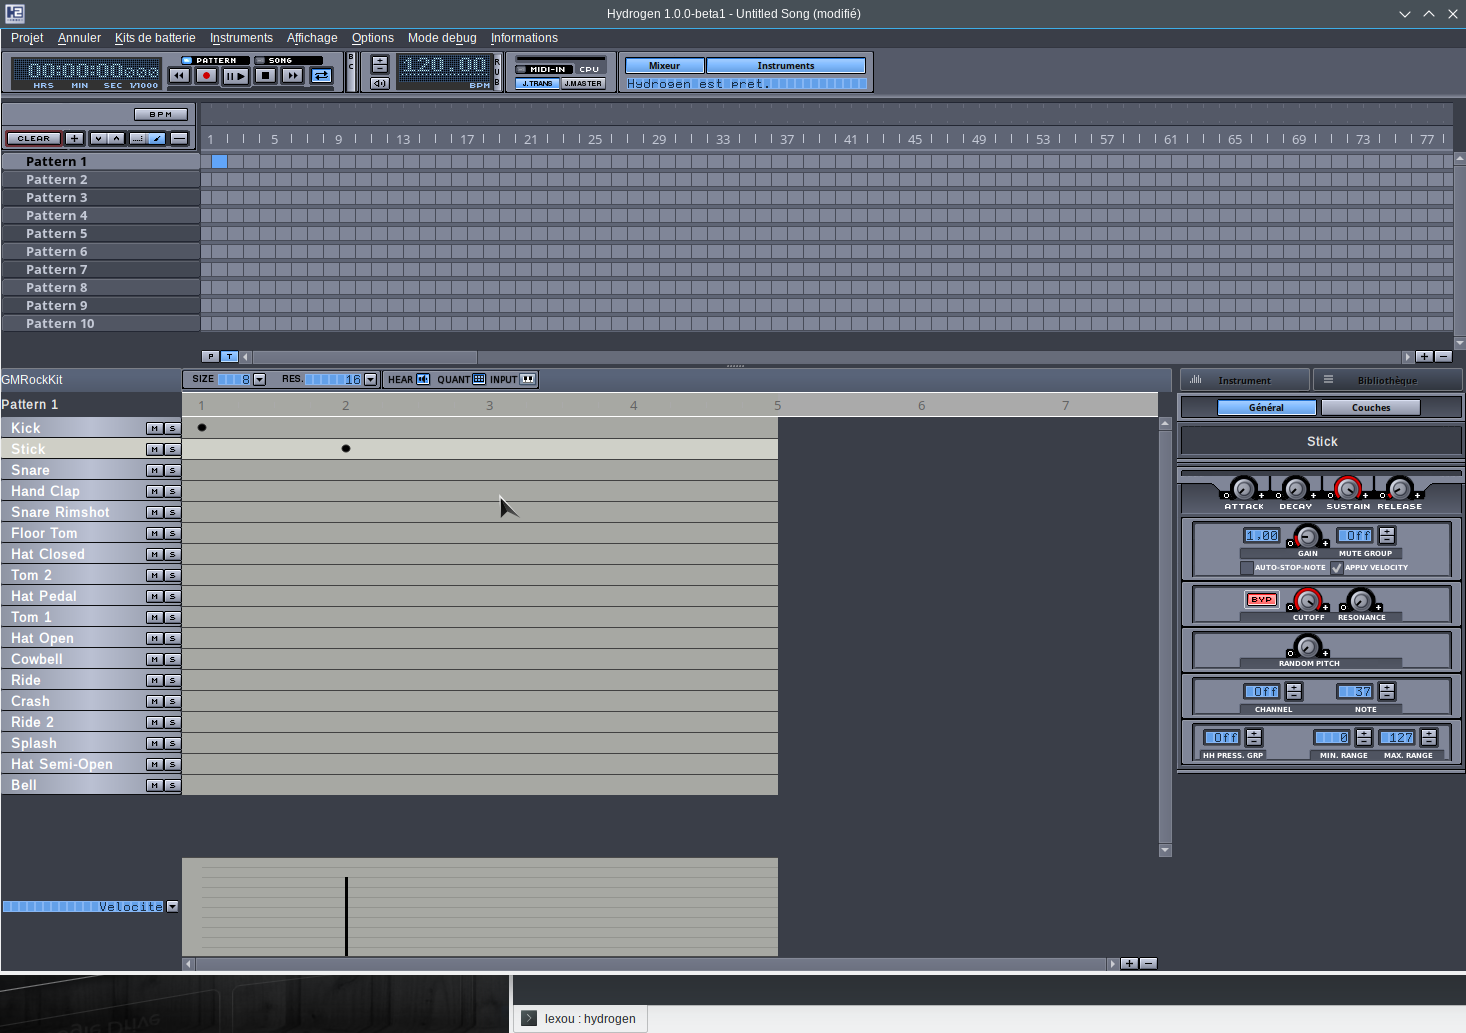Open Velocite property dropdown
Screen dimensions: 1466x1033
click(x=172, y=907)
